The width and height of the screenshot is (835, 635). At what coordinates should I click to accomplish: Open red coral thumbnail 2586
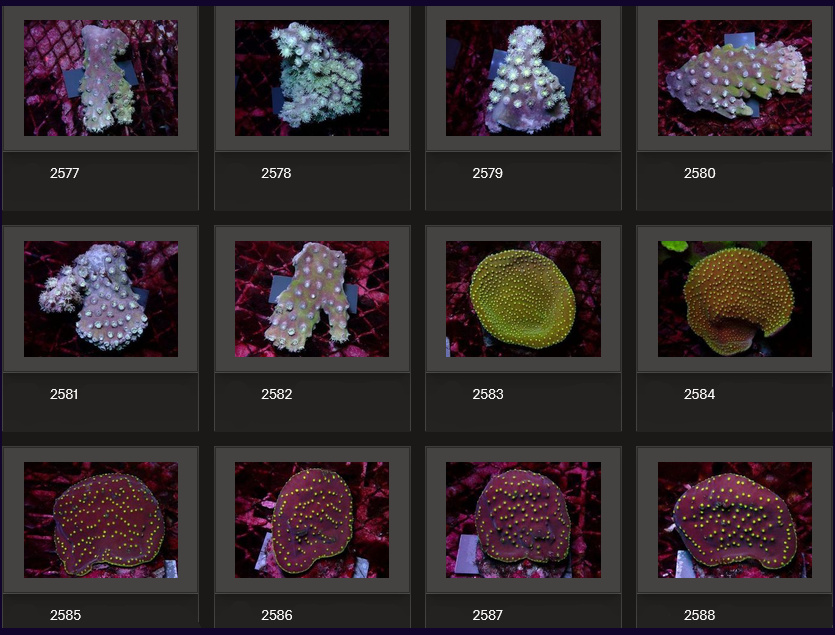(x=312, y=520)
